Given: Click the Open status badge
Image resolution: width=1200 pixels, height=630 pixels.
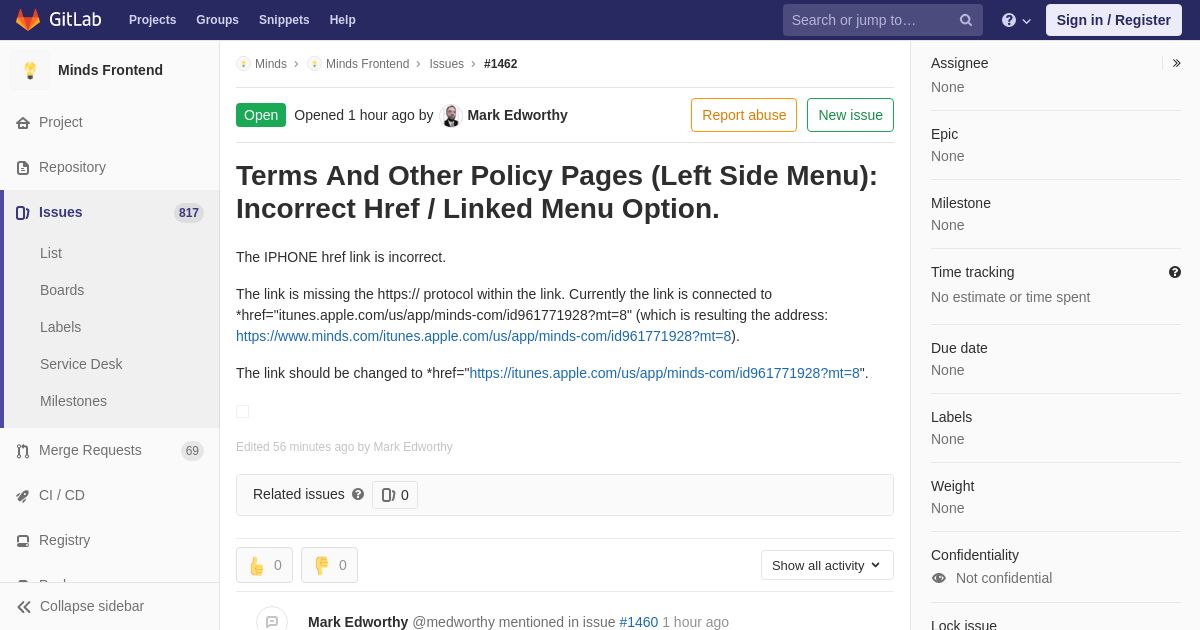Looking at the screenshot, I should click(x=261, y=115).
